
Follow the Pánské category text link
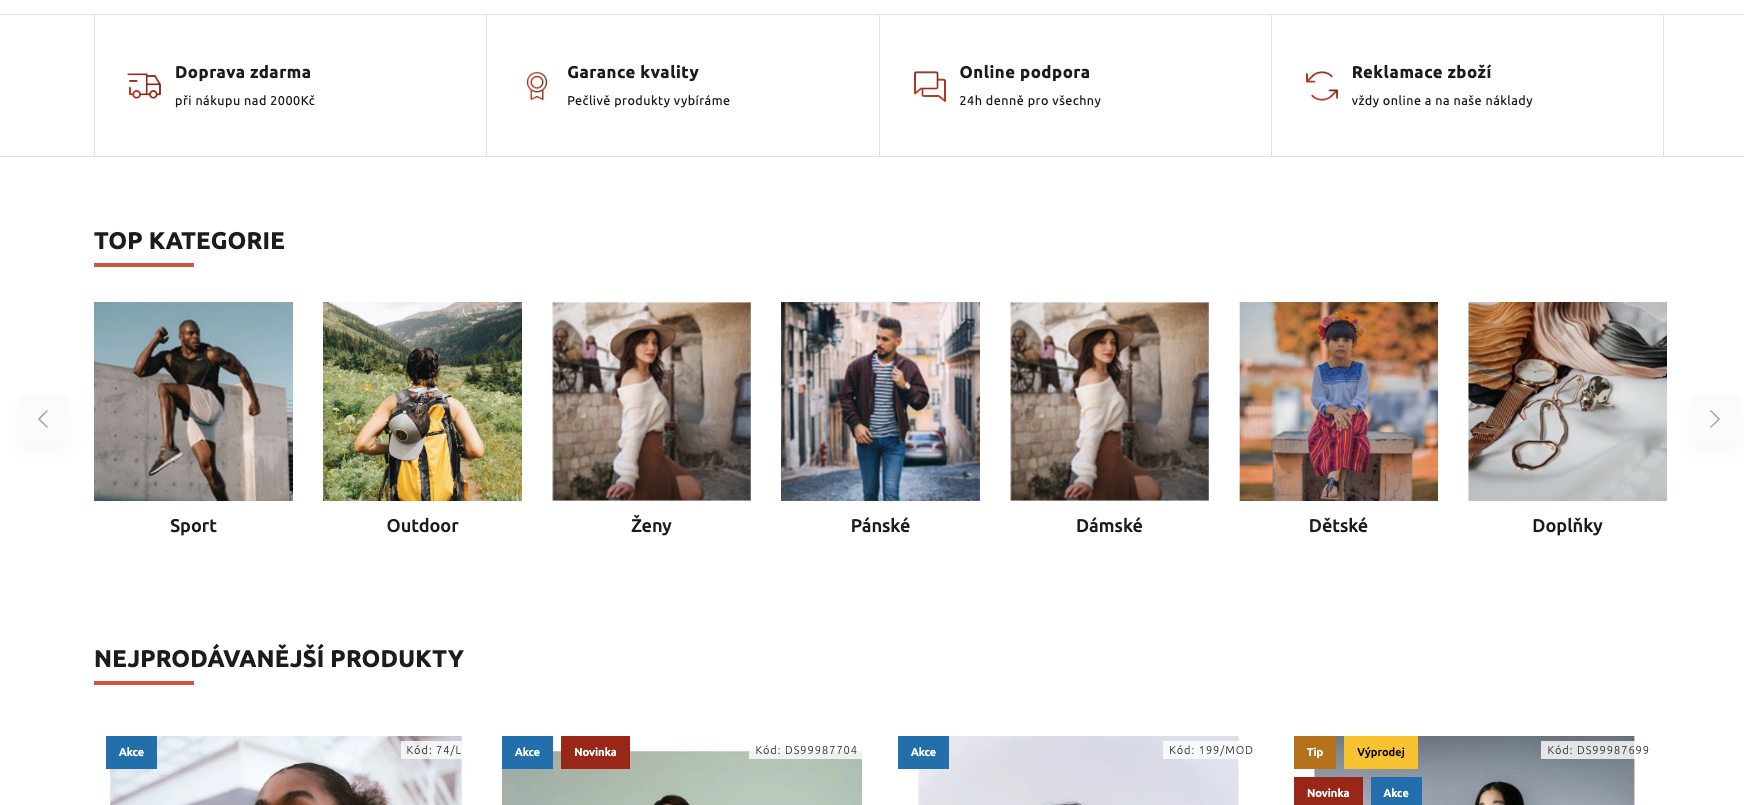pos(880,526)
